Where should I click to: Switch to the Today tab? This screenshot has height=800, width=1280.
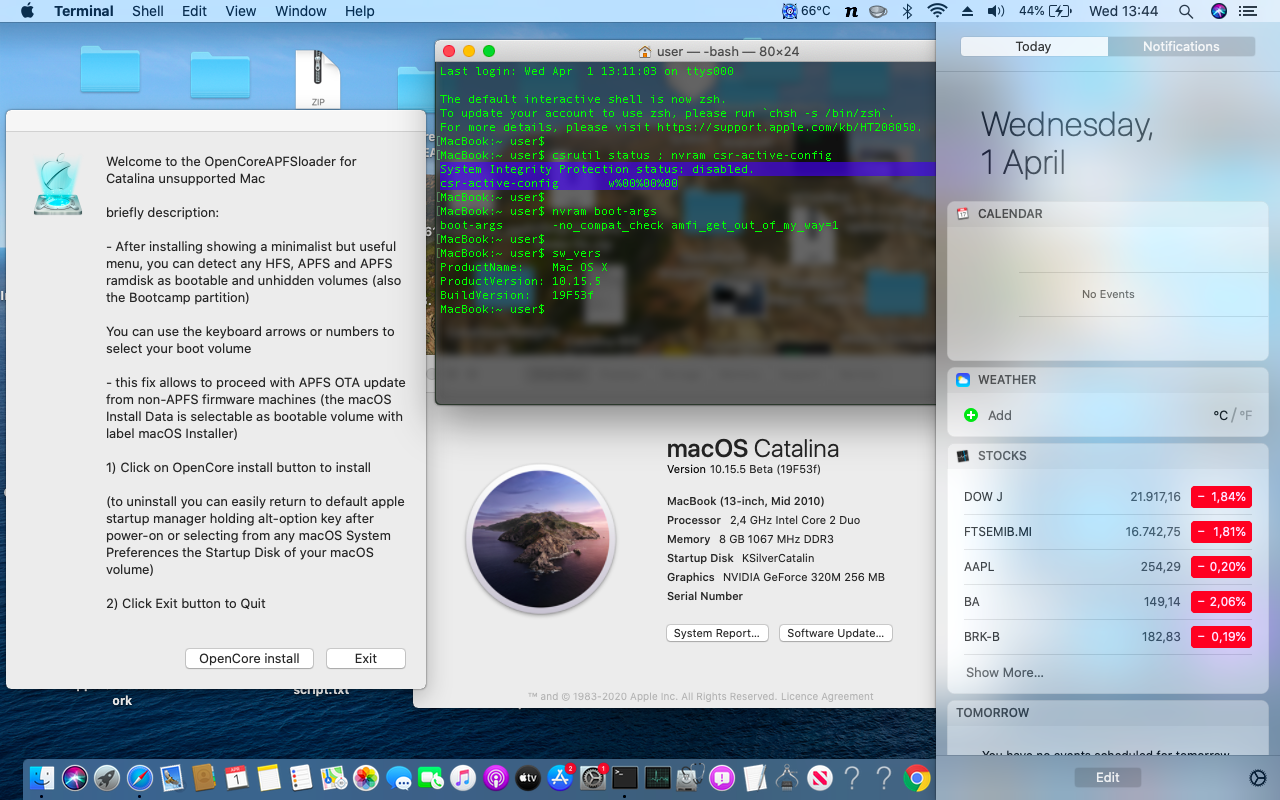[1033, 46]
